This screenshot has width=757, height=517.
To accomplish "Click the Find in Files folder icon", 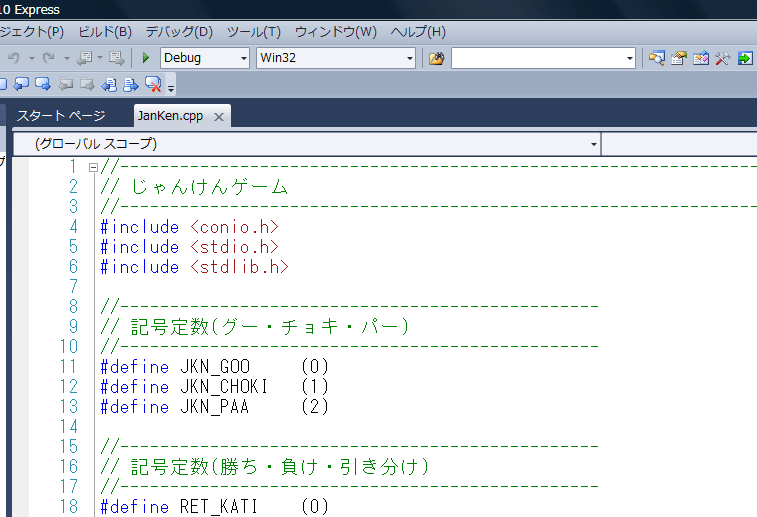I will (436, 58).
